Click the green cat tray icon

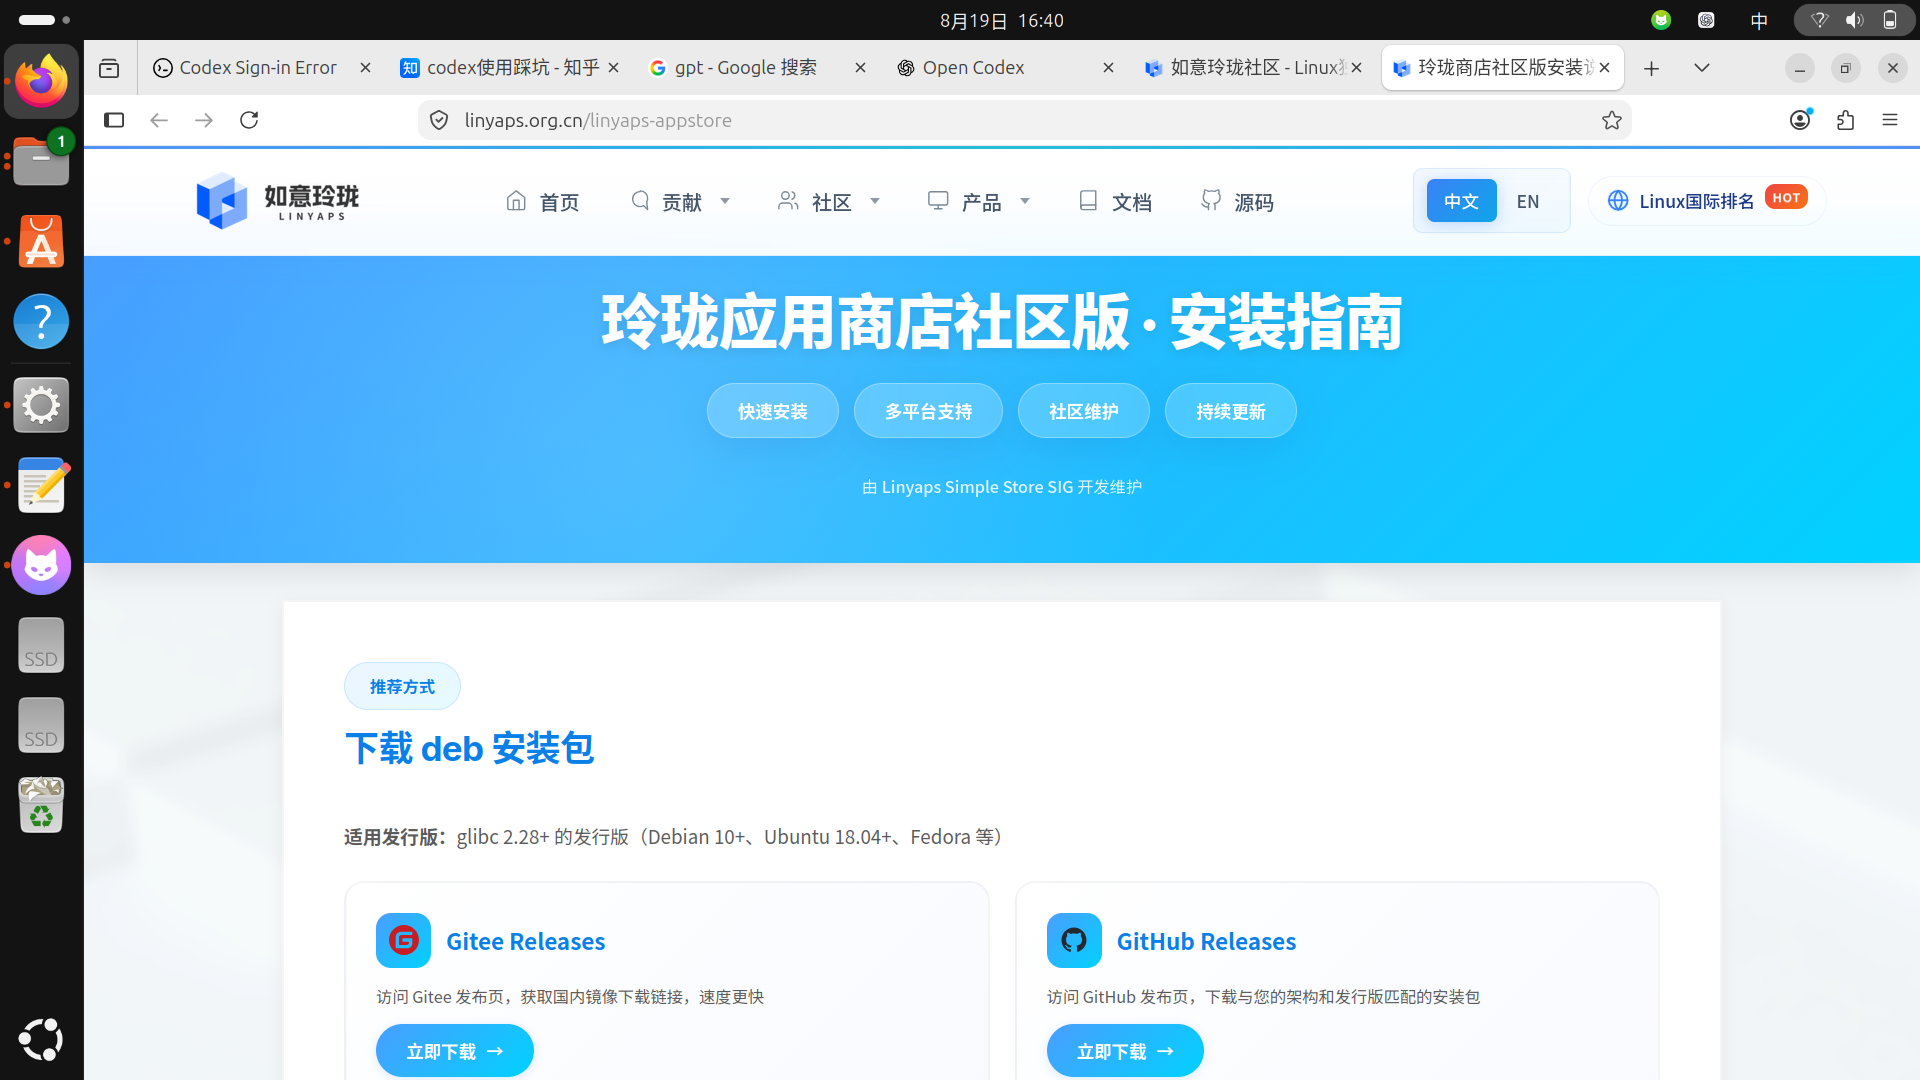(x=1661, y=20)
